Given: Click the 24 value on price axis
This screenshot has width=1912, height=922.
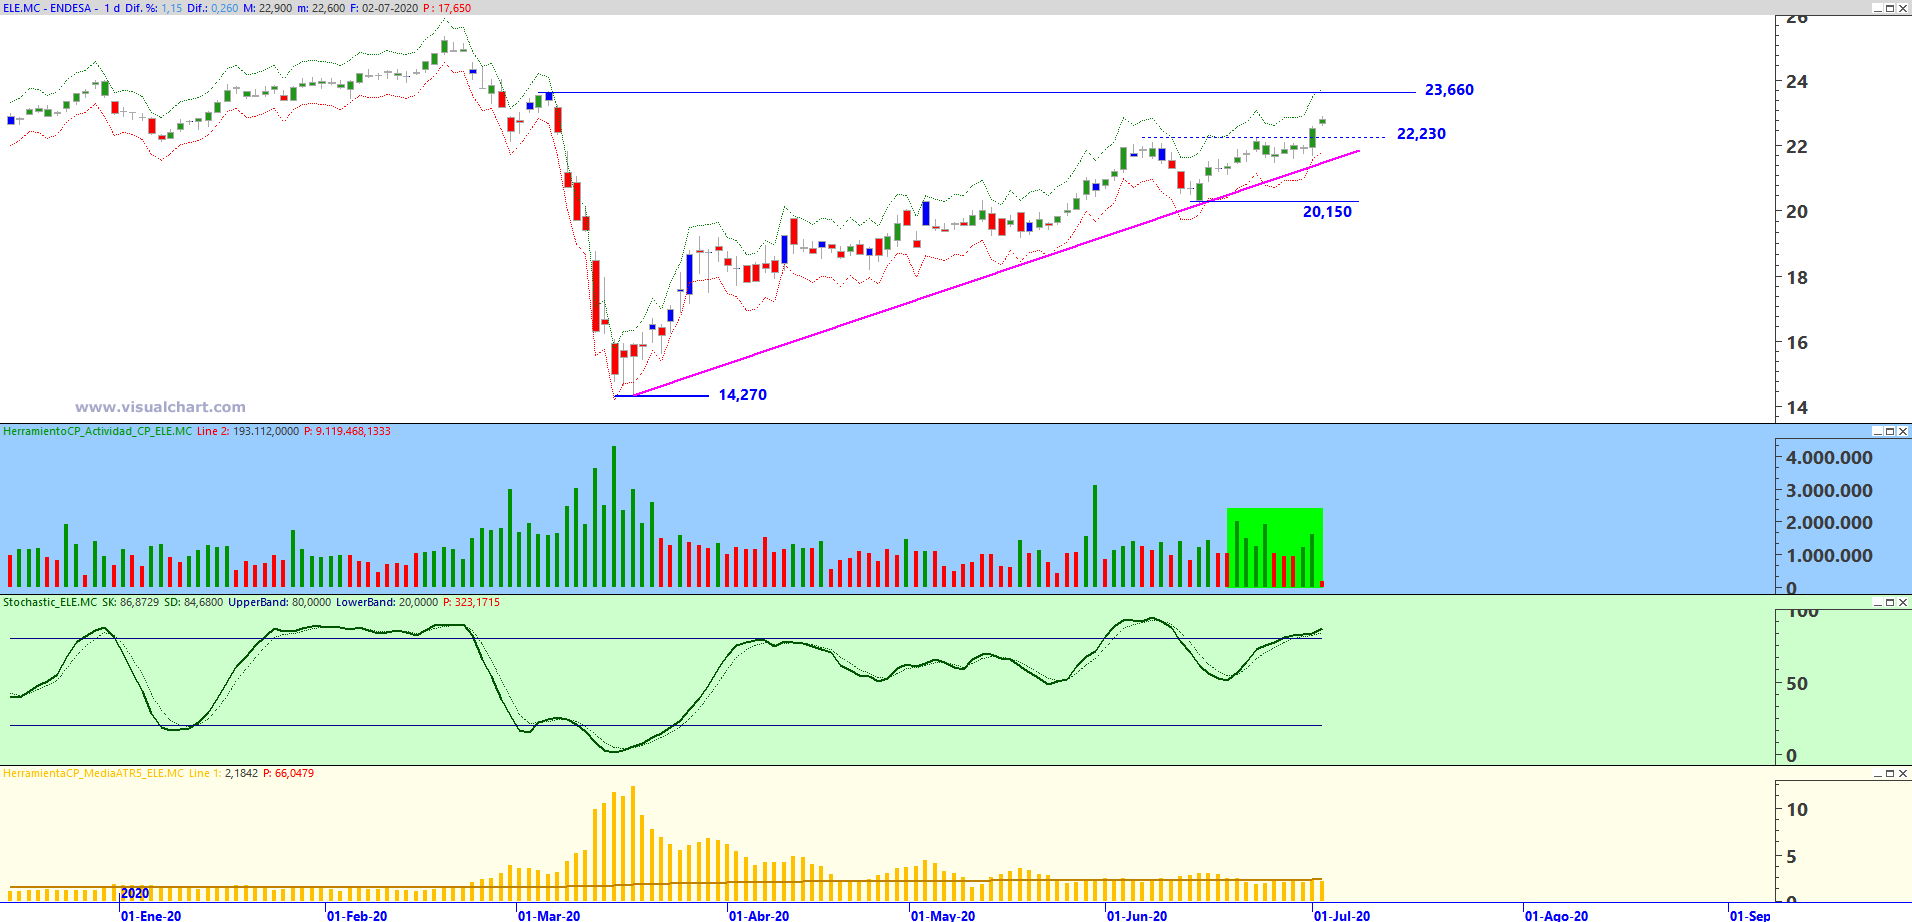Looking at the screenshot, I should (1797, 82).
